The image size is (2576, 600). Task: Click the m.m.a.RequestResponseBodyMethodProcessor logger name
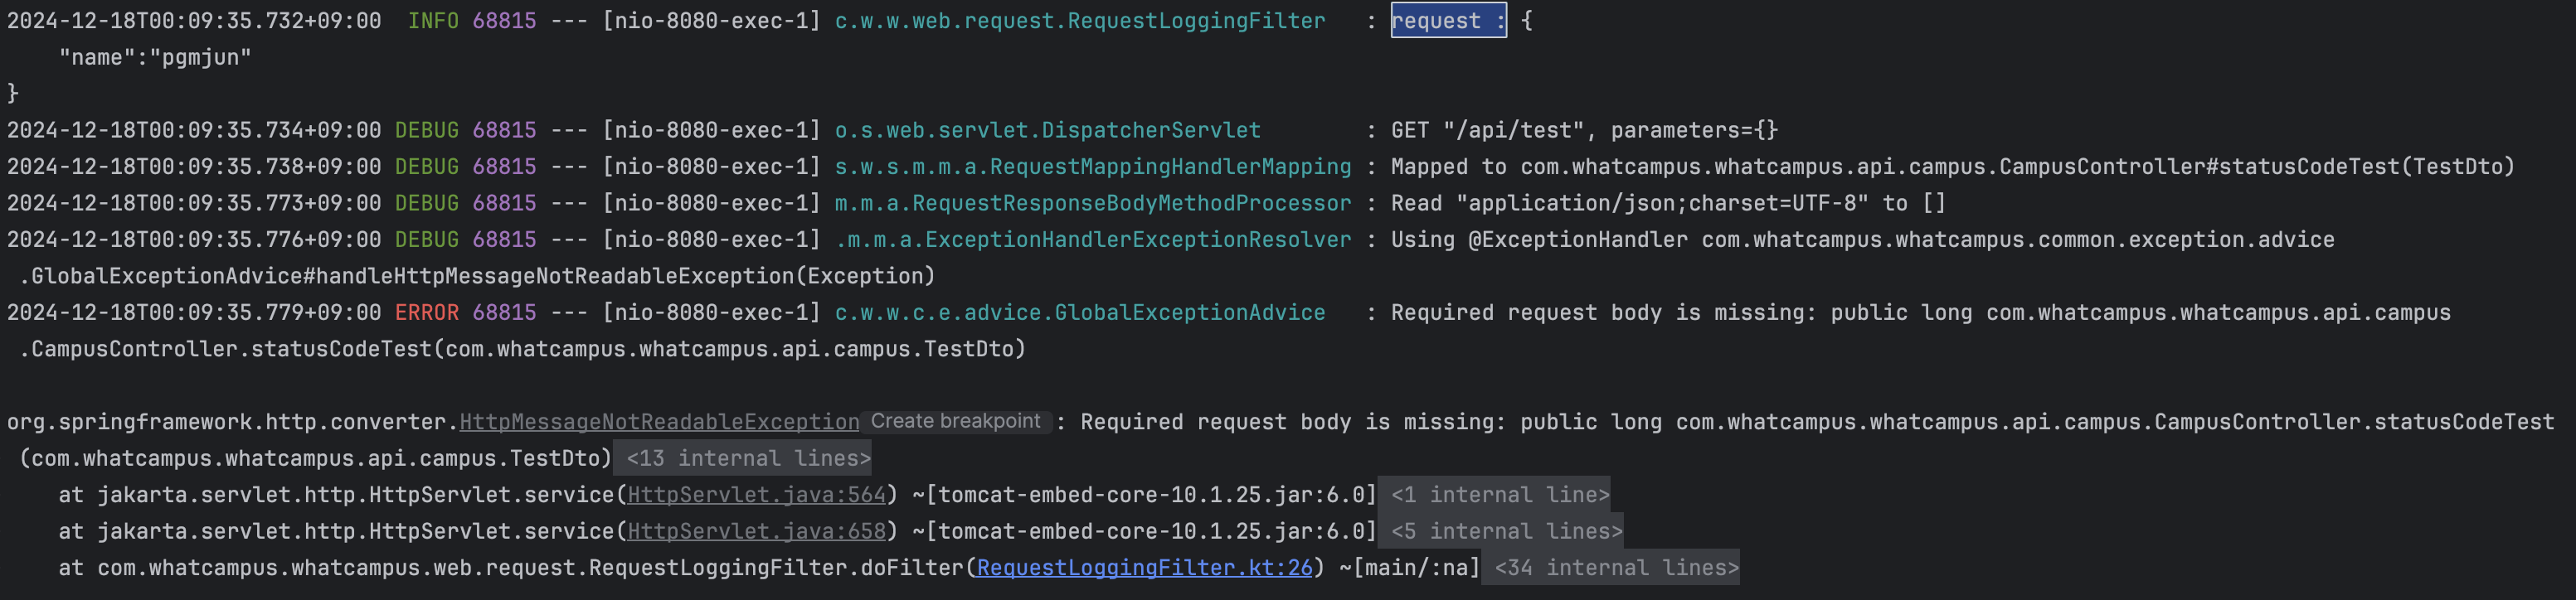coord(1093,203)
